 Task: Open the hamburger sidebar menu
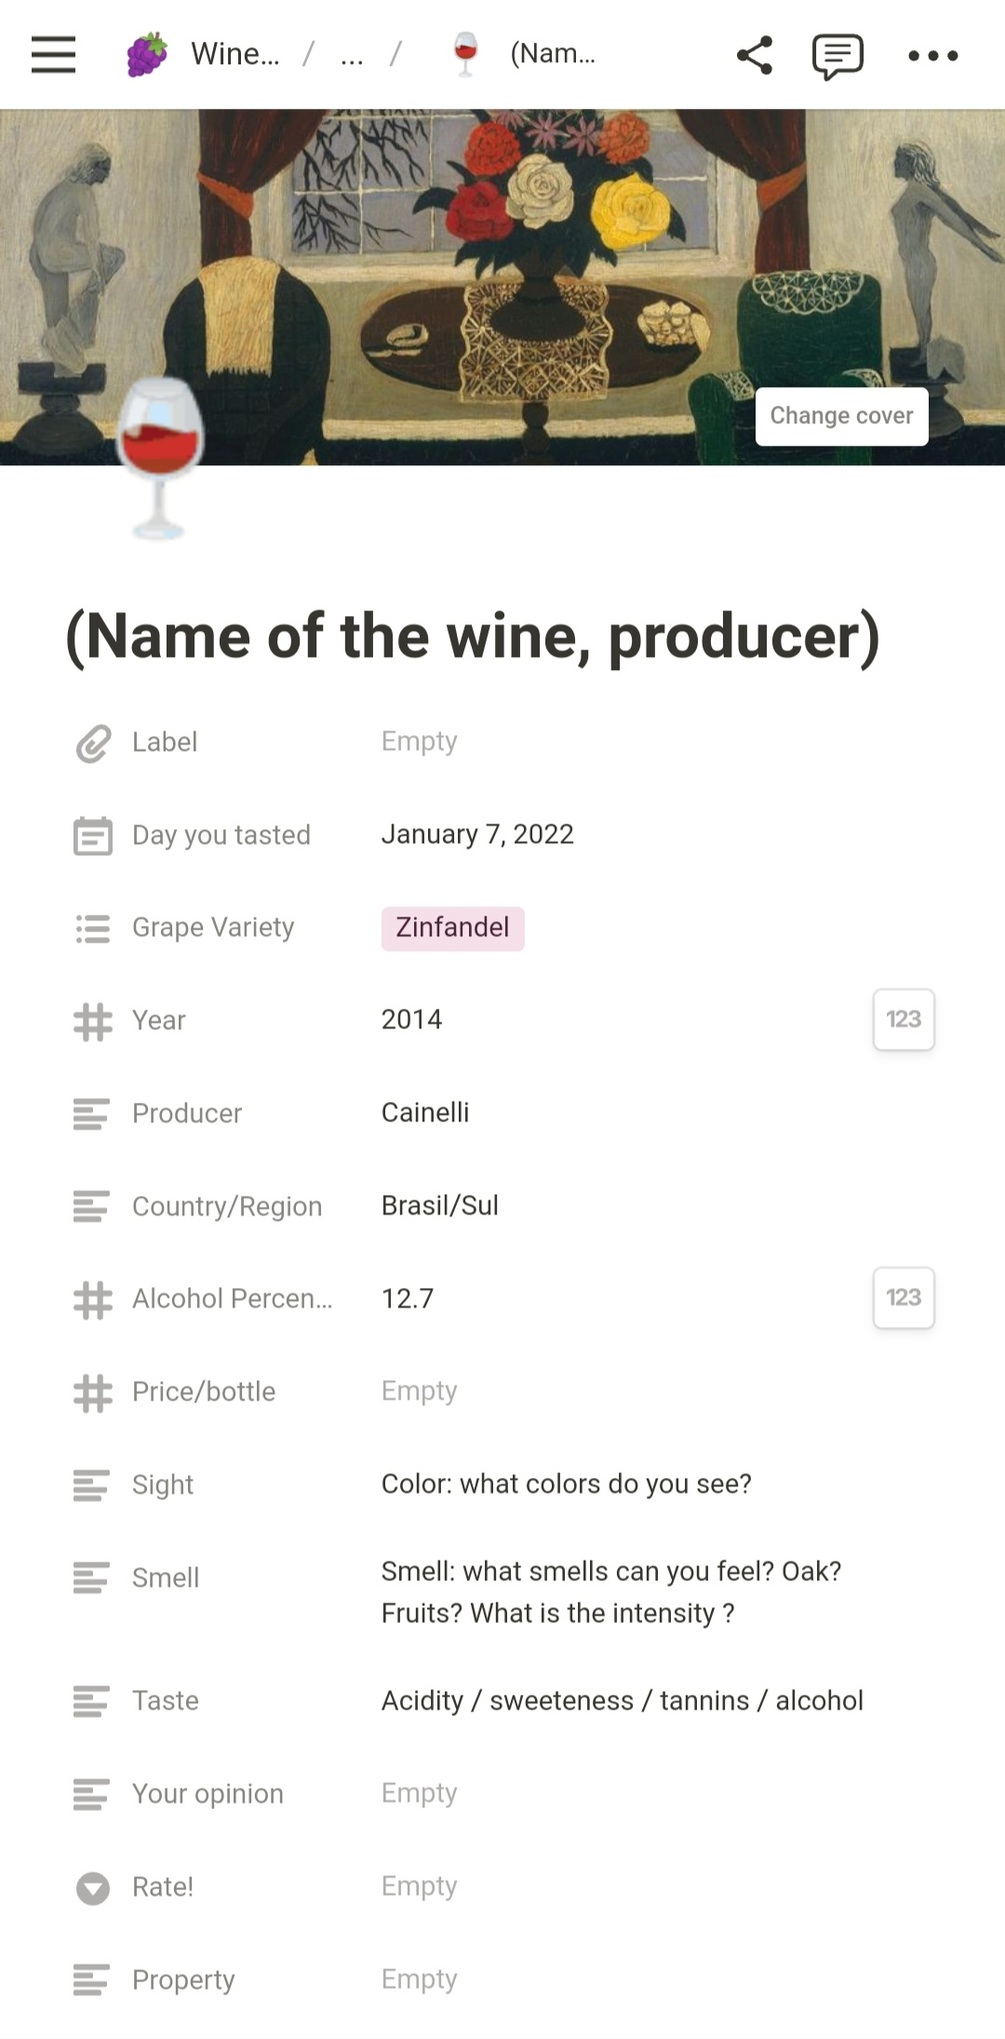pyautogui.click(x=53, y=55)
